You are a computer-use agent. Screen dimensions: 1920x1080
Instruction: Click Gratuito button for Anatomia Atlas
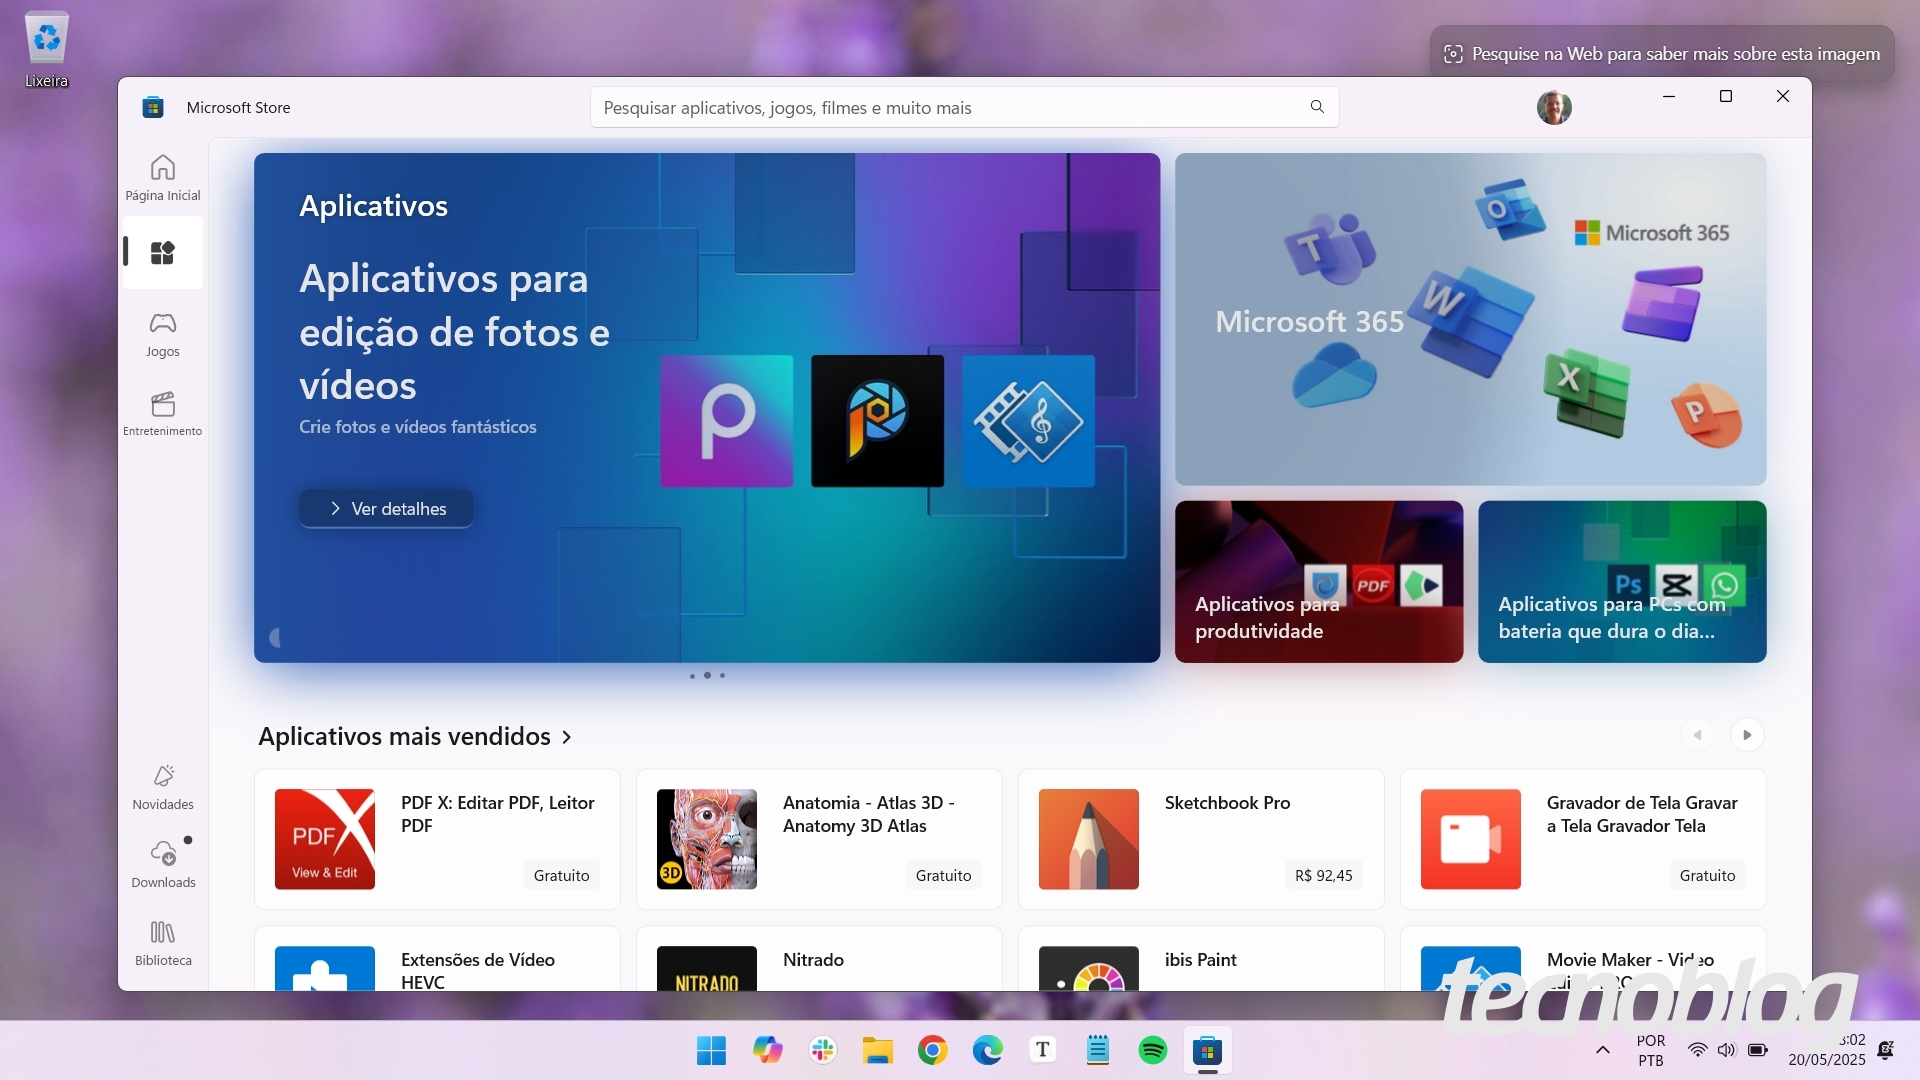coord(943,875)
